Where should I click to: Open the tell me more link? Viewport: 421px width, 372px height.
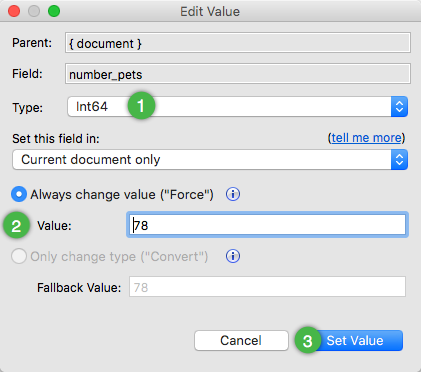(x=367, y=138)
